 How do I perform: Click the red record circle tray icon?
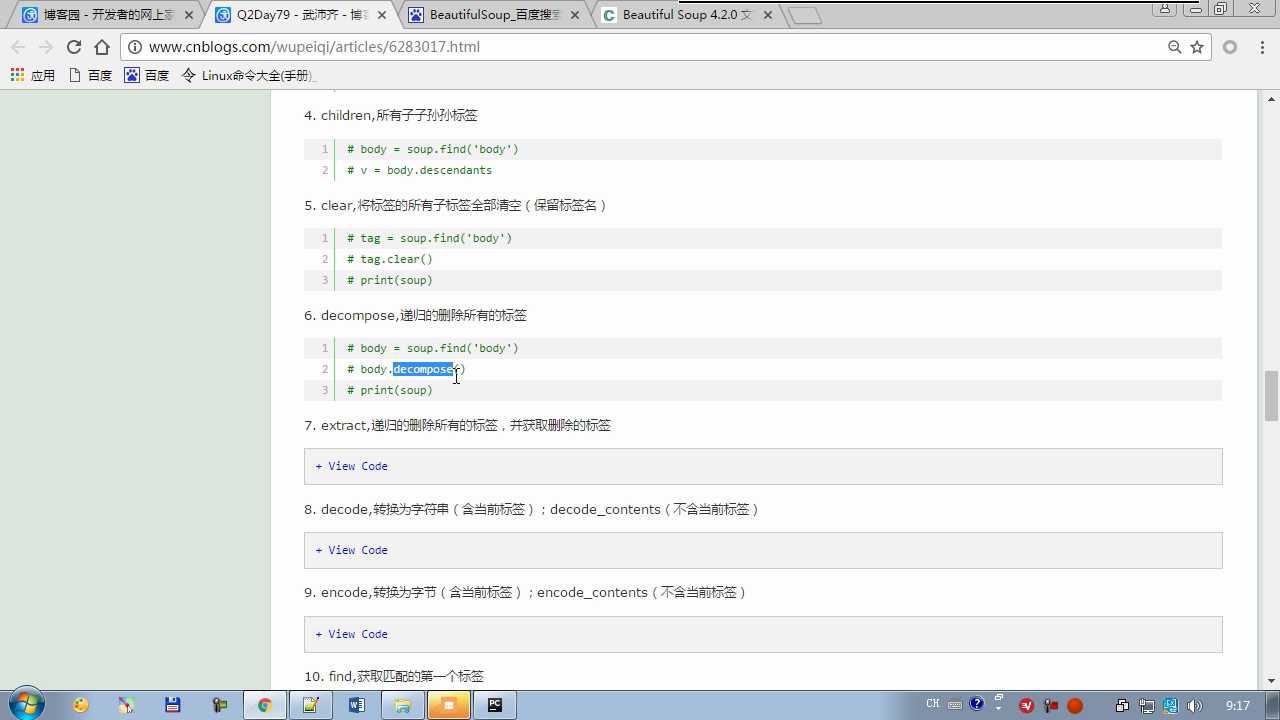[1075, 705]
